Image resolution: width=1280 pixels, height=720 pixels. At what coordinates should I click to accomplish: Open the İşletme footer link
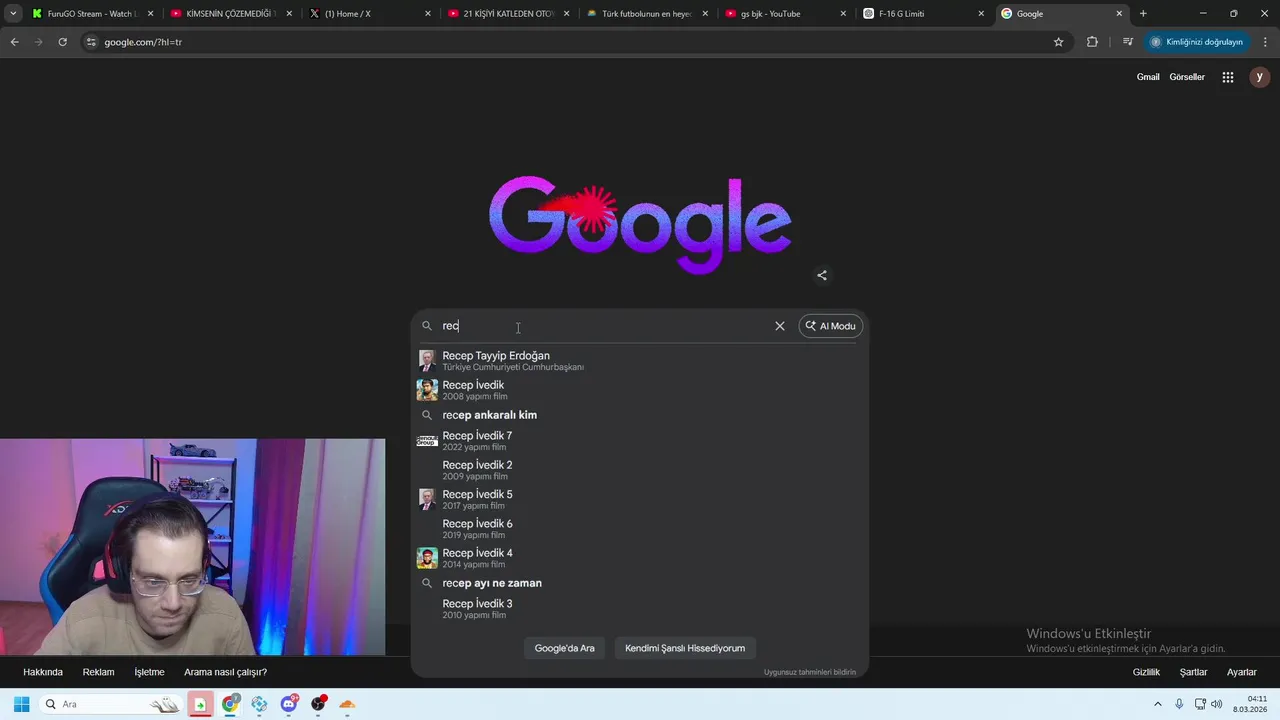[x=149, y=672]
